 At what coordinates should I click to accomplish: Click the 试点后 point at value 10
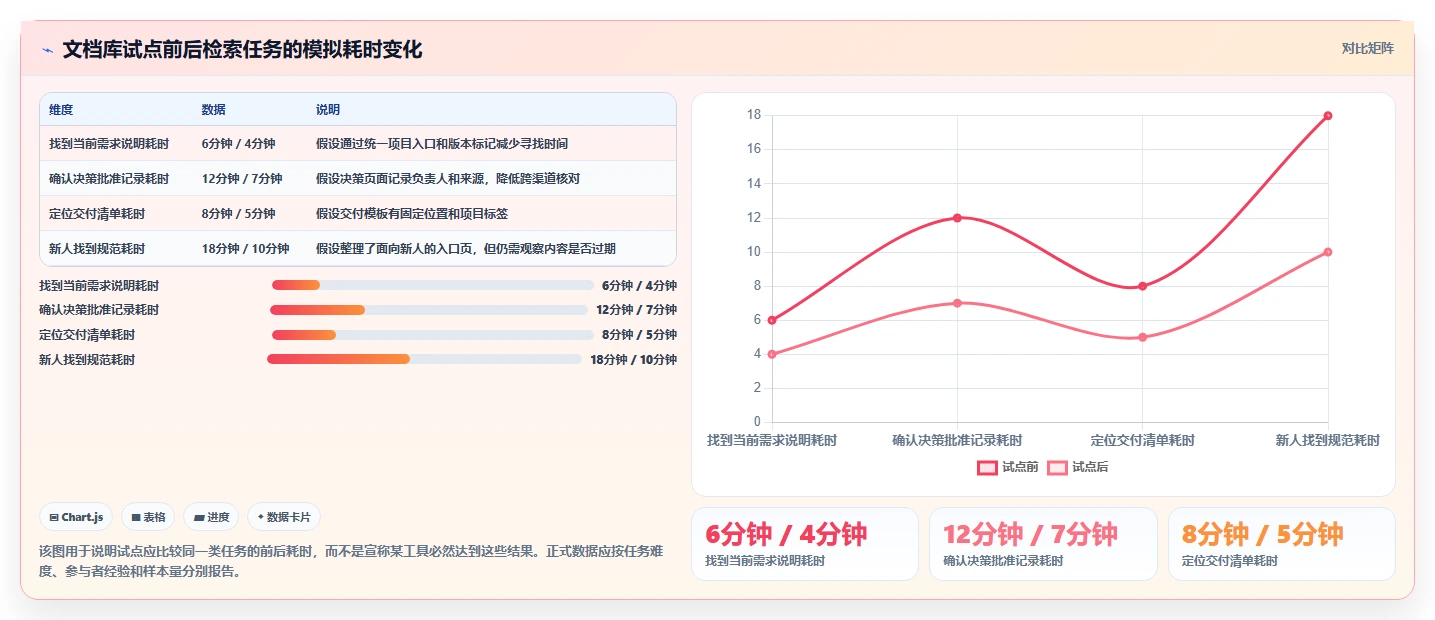tap(1328, 252)
